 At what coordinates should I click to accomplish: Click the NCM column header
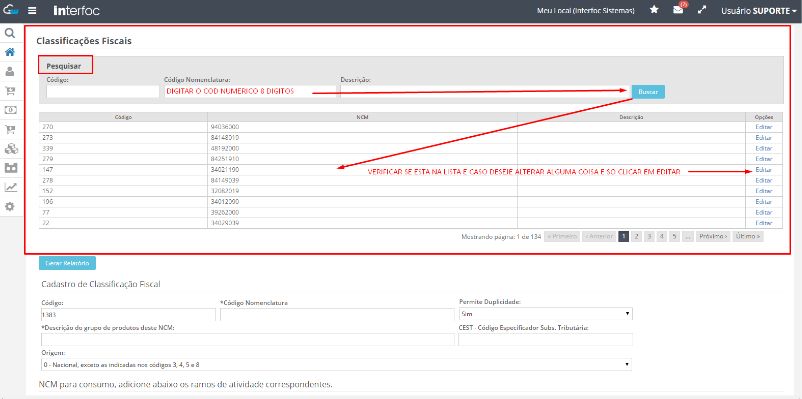[362, 117]
